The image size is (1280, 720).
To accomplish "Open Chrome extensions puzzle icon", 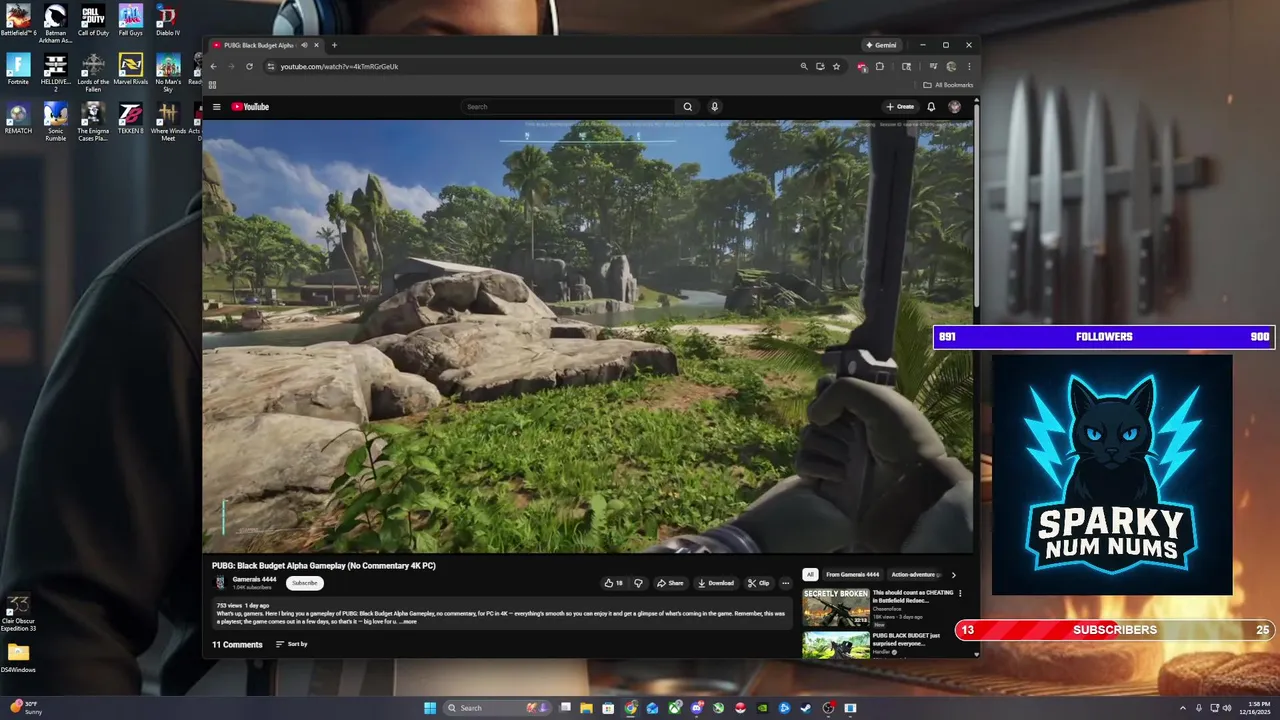I will [x=879, y=67].
